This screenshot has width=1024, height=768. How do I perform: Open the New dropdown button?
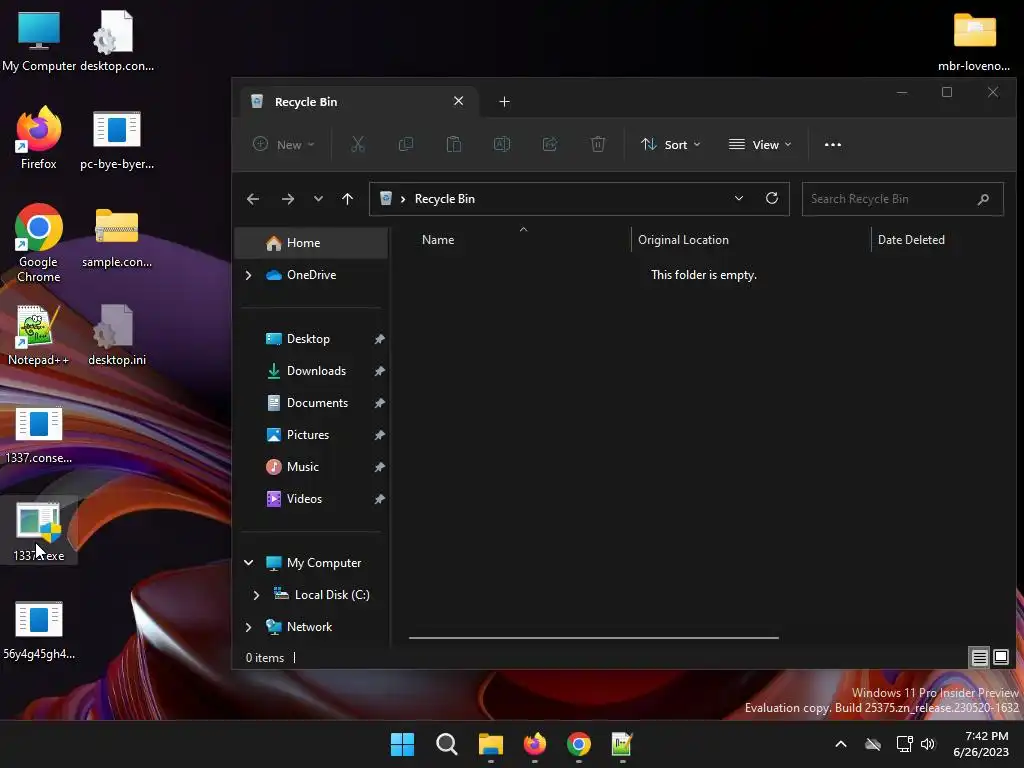click(x=283, y=144)
